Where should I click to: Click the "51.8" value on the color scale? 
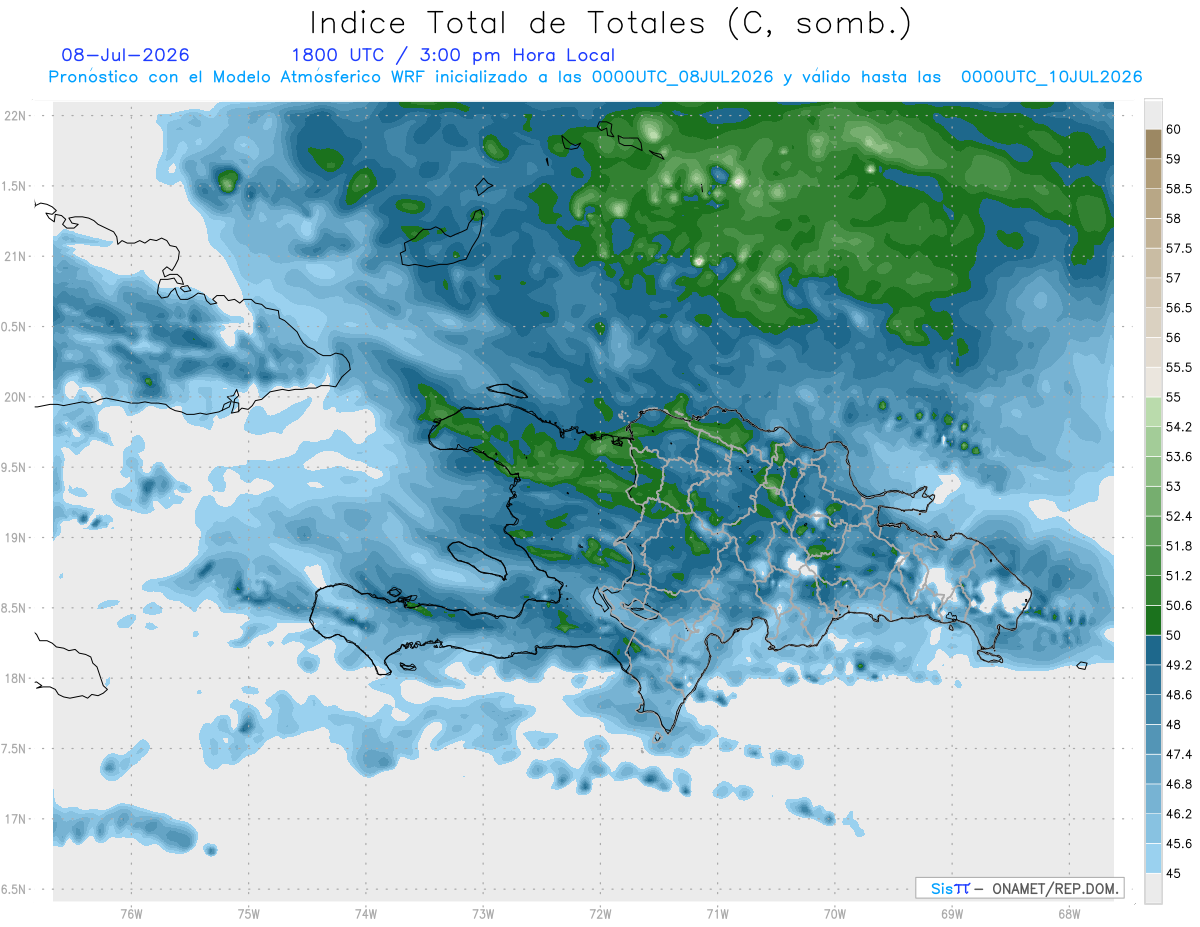[x=1178, y=546]
